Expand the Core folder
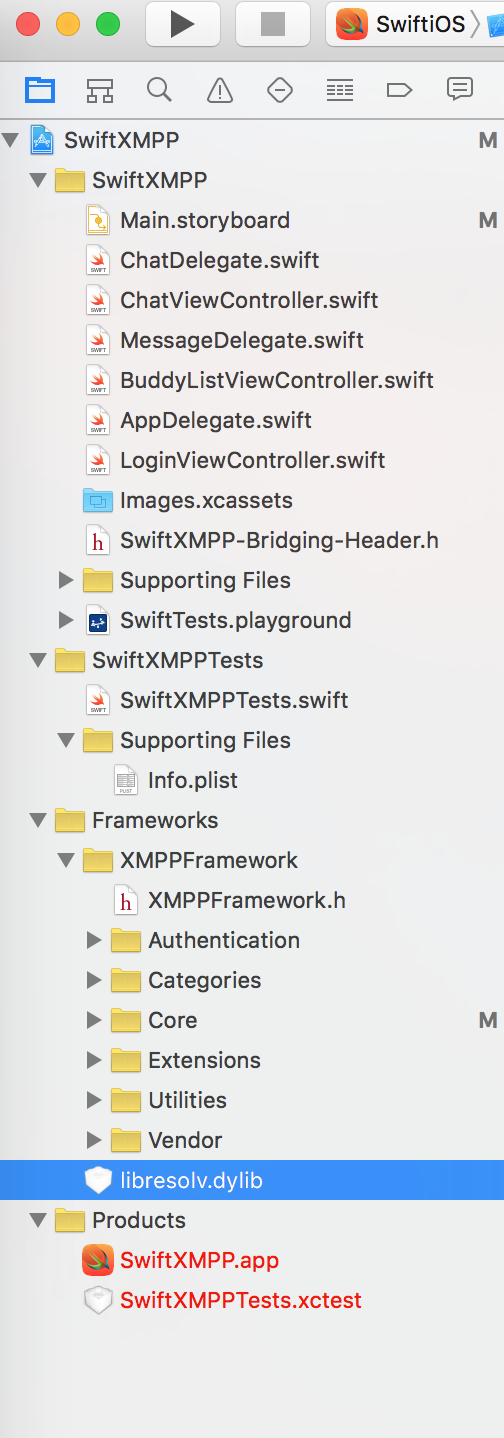Image resolution: width=504 pixels, height=1438 pixels. click(x=94, y=1020)
